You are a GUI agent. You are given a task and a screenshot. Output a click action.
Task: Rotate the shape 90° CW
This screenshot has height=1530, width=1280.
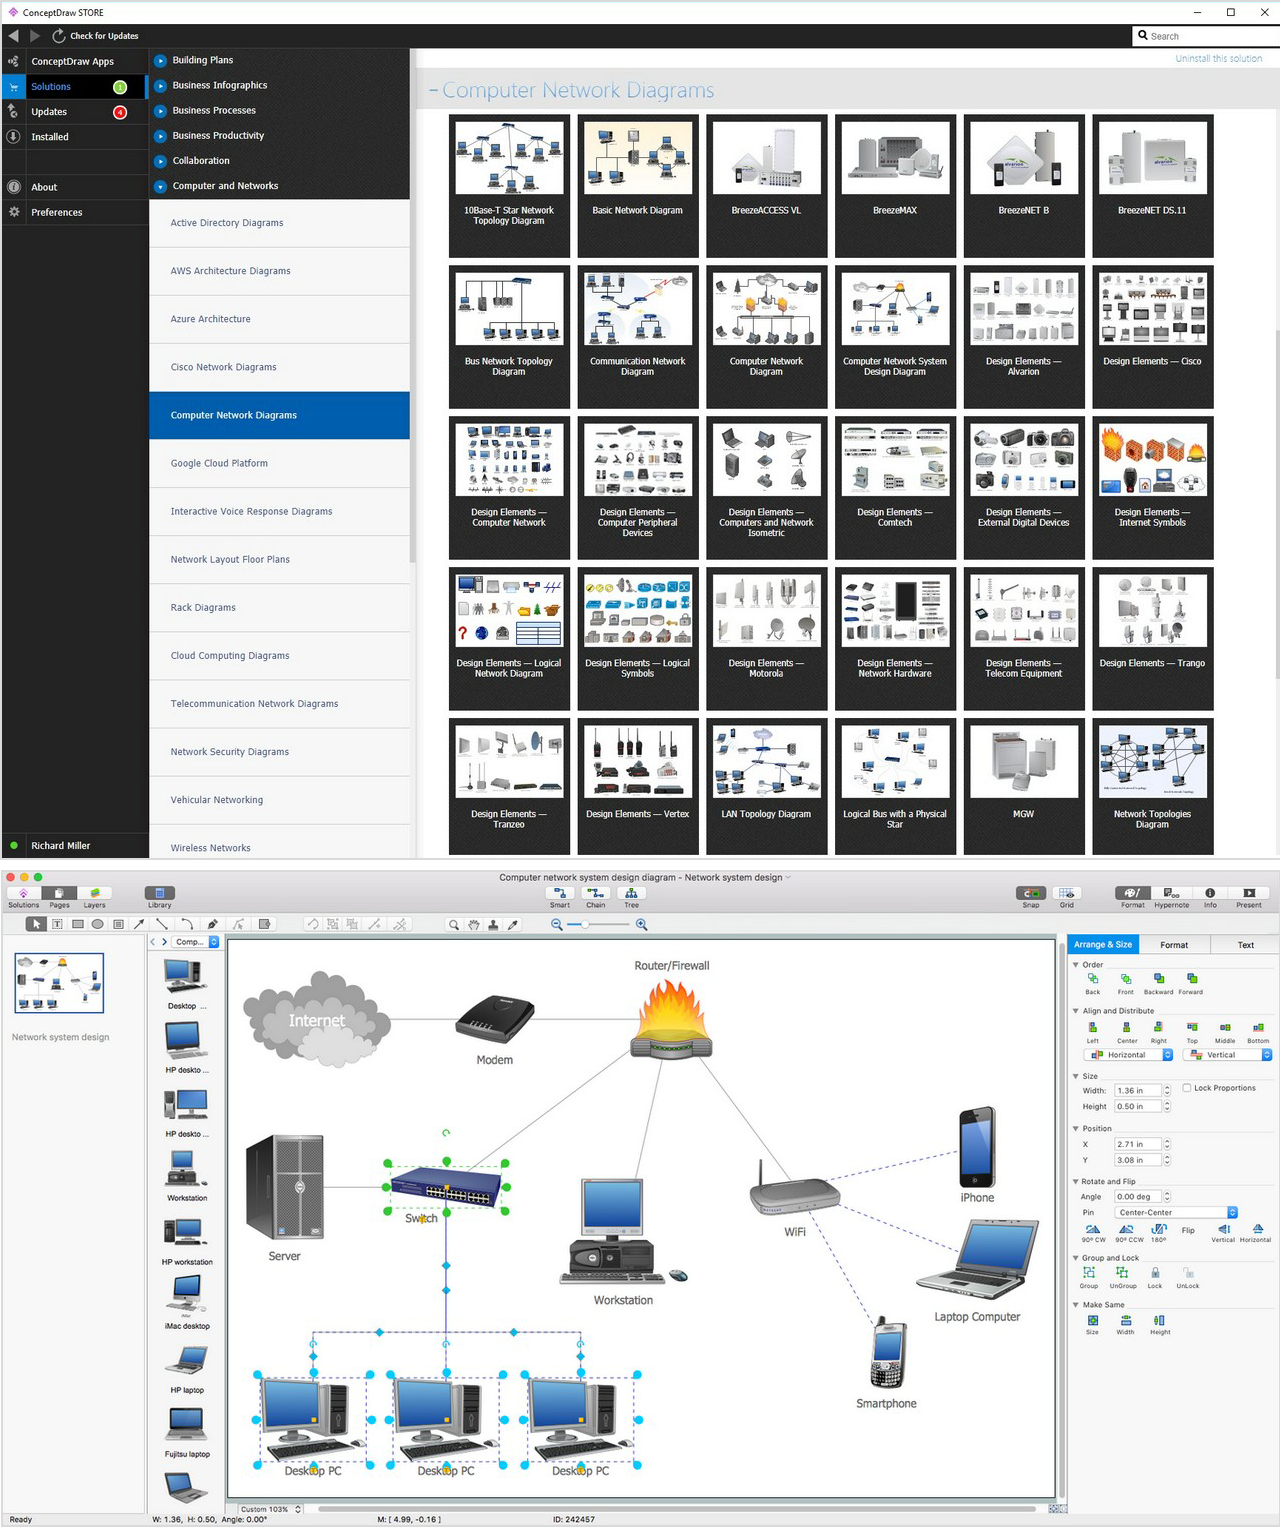(1093, 1231)
